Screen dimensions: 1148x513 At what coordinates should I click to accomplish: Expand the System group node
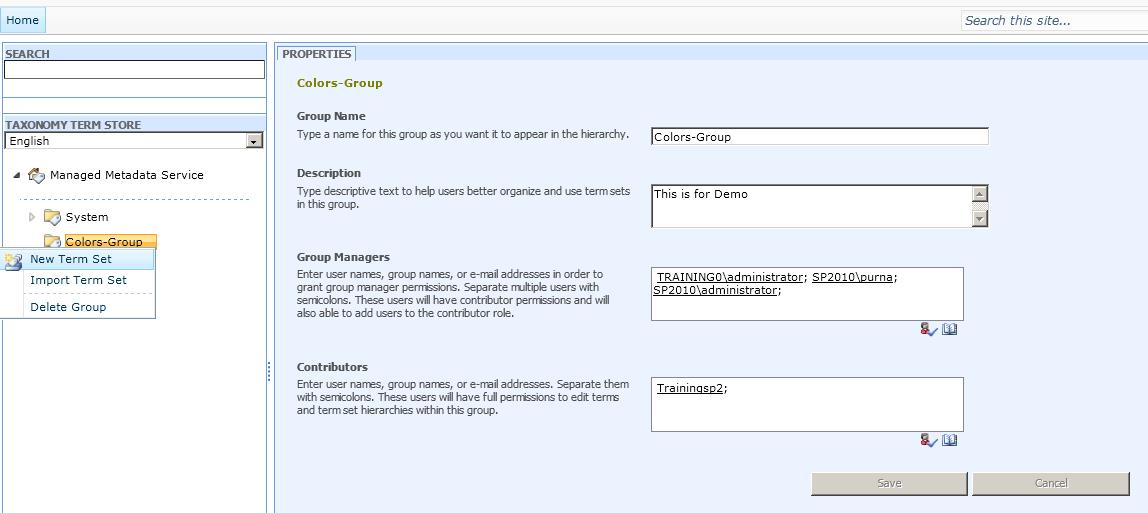coord(31,217)
